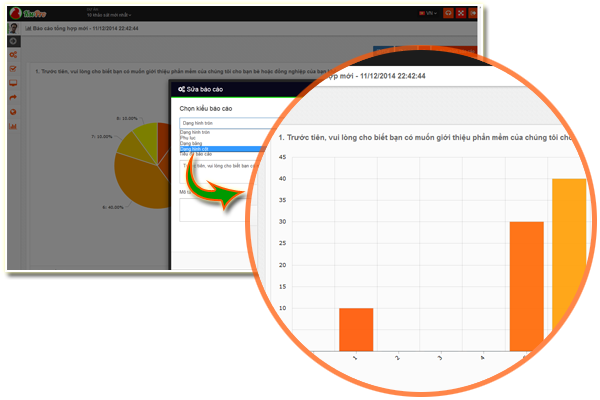Click the user avatar photo

[13, 28]
